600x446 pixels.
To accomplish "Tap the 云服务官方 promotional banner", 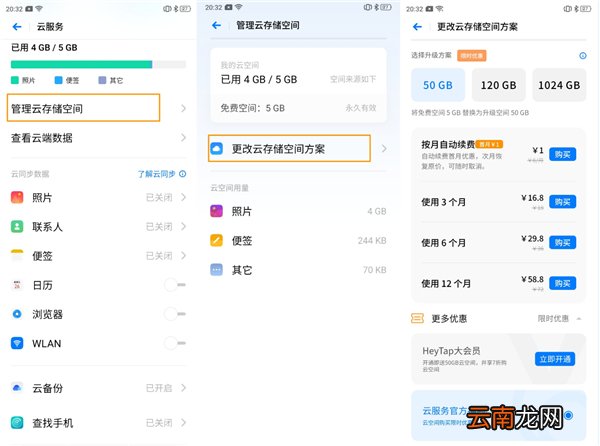I will pyautogui.click(x=499, y=415).
